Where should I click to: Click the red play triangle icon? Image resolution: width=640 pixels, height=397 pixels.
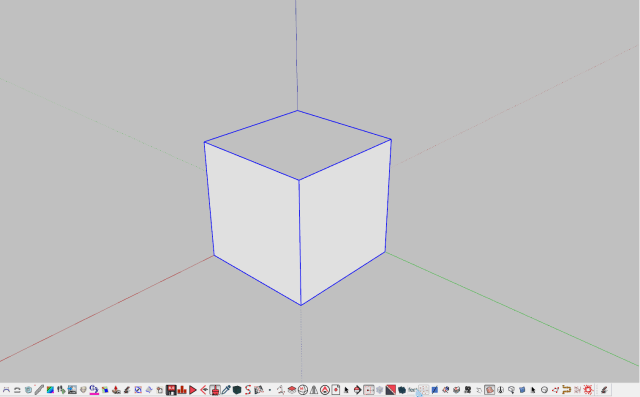(x=193, y=390)
